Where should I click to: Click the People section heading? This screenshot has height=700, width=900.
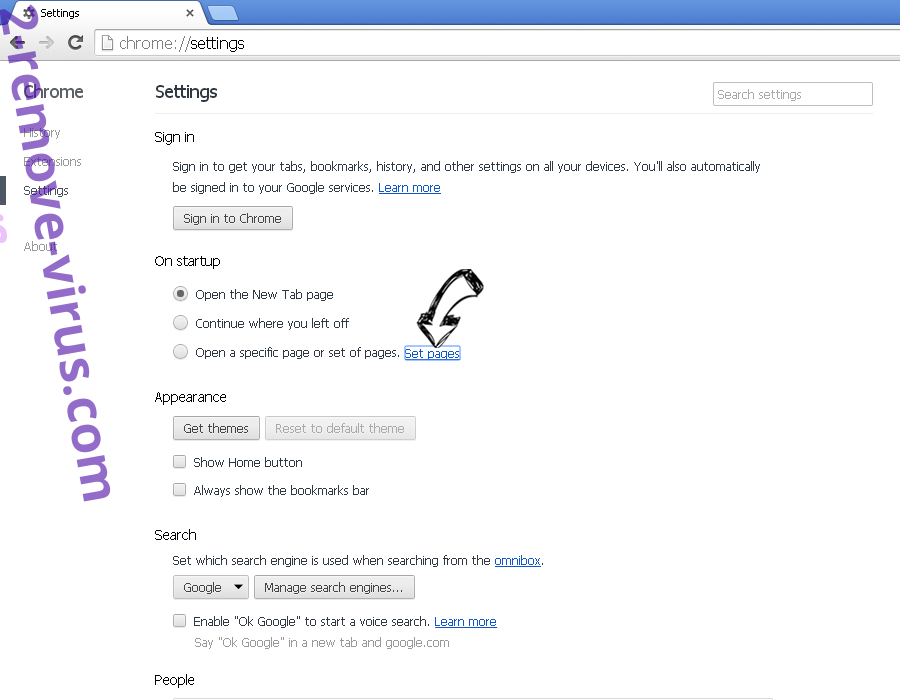(x=174, y=680)
